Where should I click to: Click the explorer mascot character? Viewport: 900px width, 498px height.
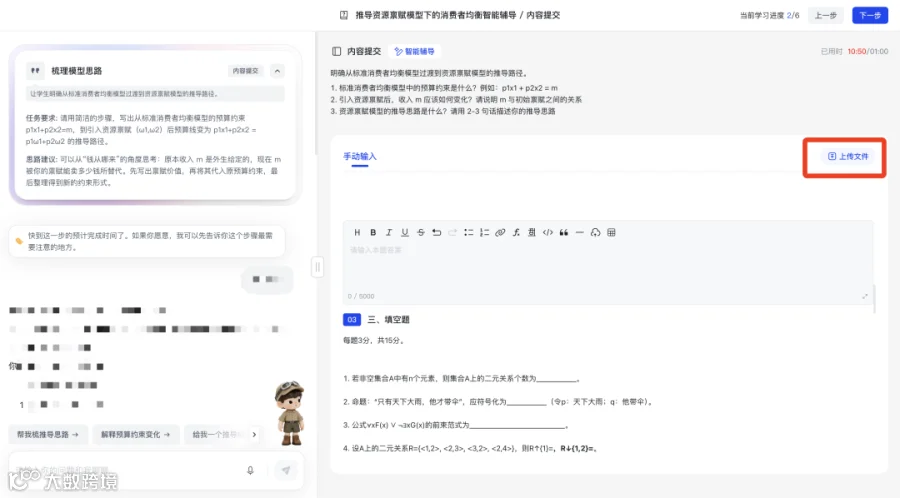pyautogui.click(x=289, y=413)
